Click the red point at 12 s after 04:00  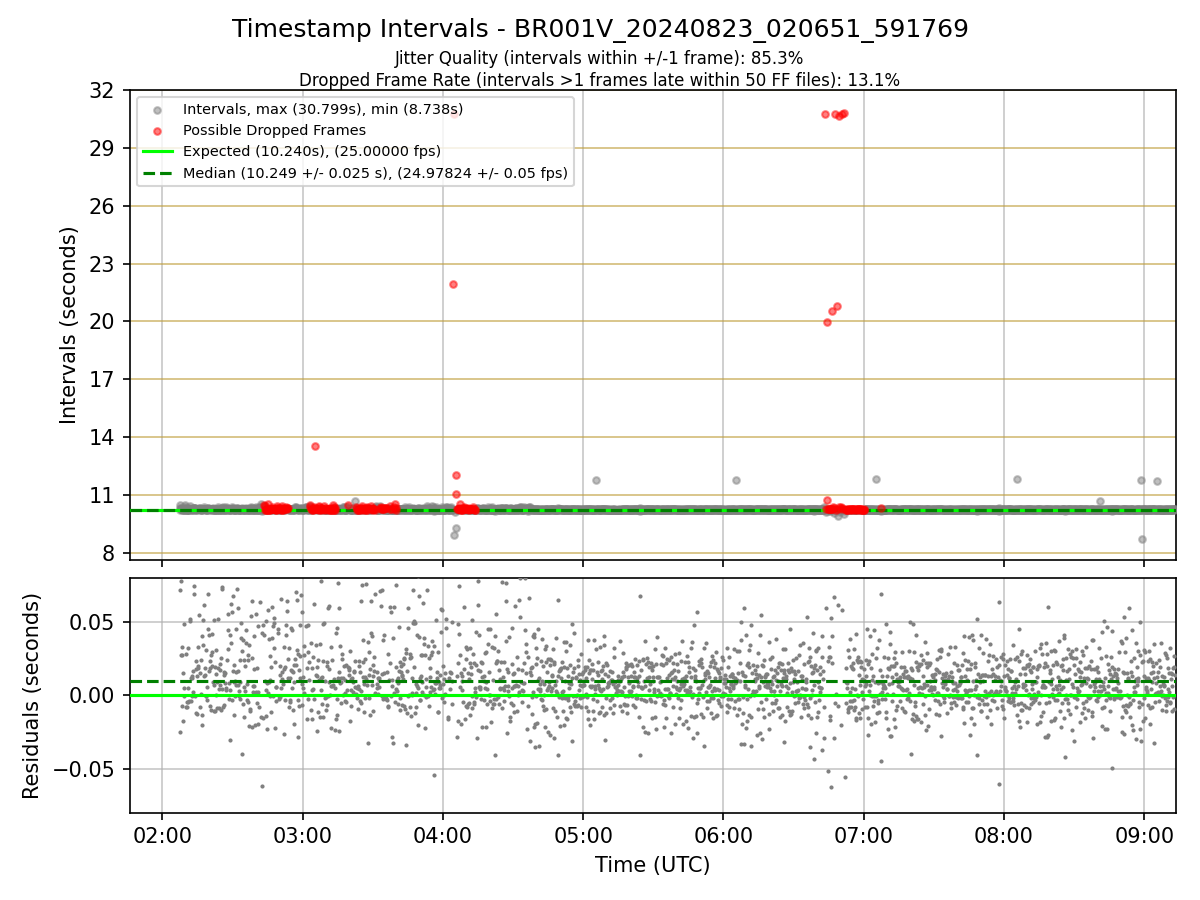456,475
